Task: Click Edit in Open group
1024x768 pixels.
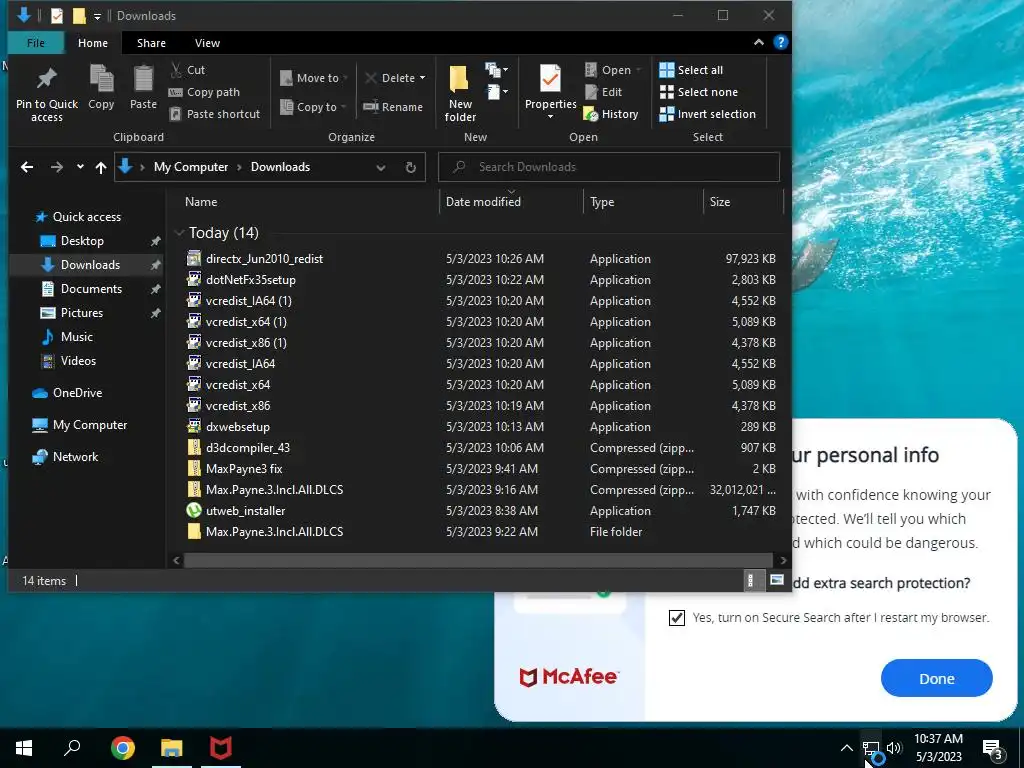Action: [x=603, y=92]
